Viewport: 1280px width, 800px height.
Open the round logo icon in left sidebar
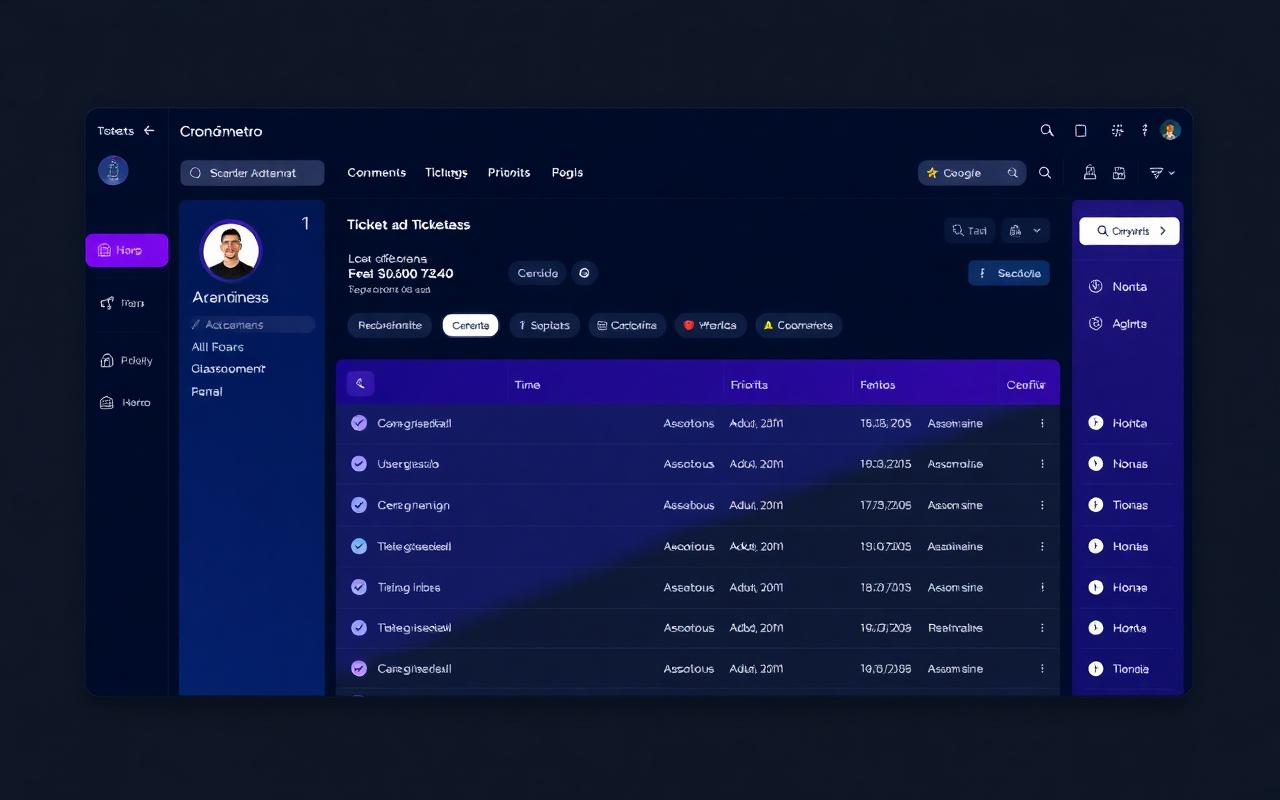pos(113,170)
